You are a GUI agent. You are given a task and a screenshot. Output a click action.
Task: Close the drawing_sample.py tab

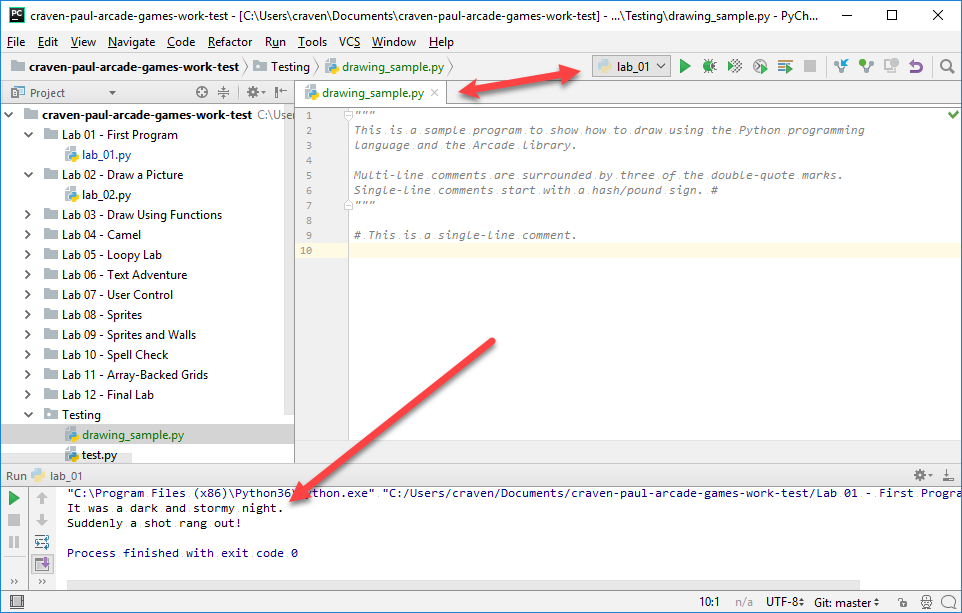coord(434,93)
